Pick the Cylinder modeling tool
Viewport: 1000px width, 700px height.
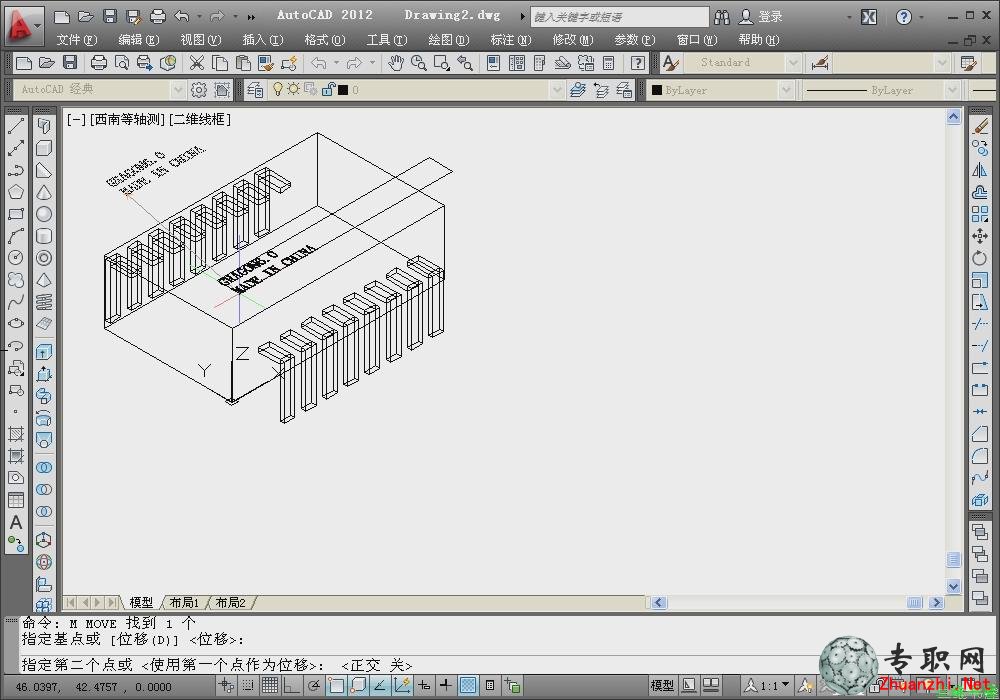pyautogui.click(x=44, y=236)
